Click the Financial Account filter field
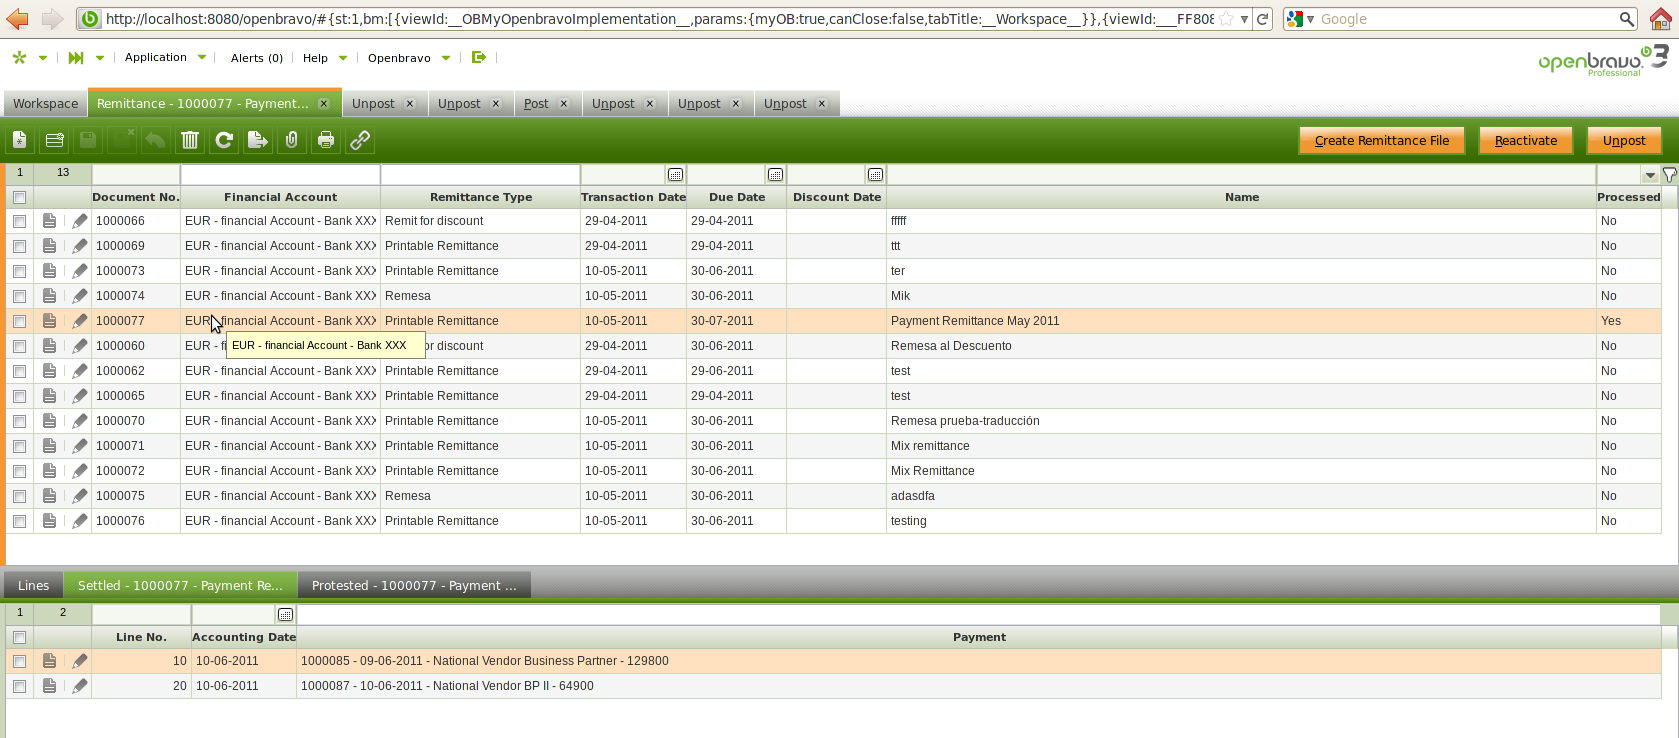This screenshot has height=738, width=1679. click(280, 175)
